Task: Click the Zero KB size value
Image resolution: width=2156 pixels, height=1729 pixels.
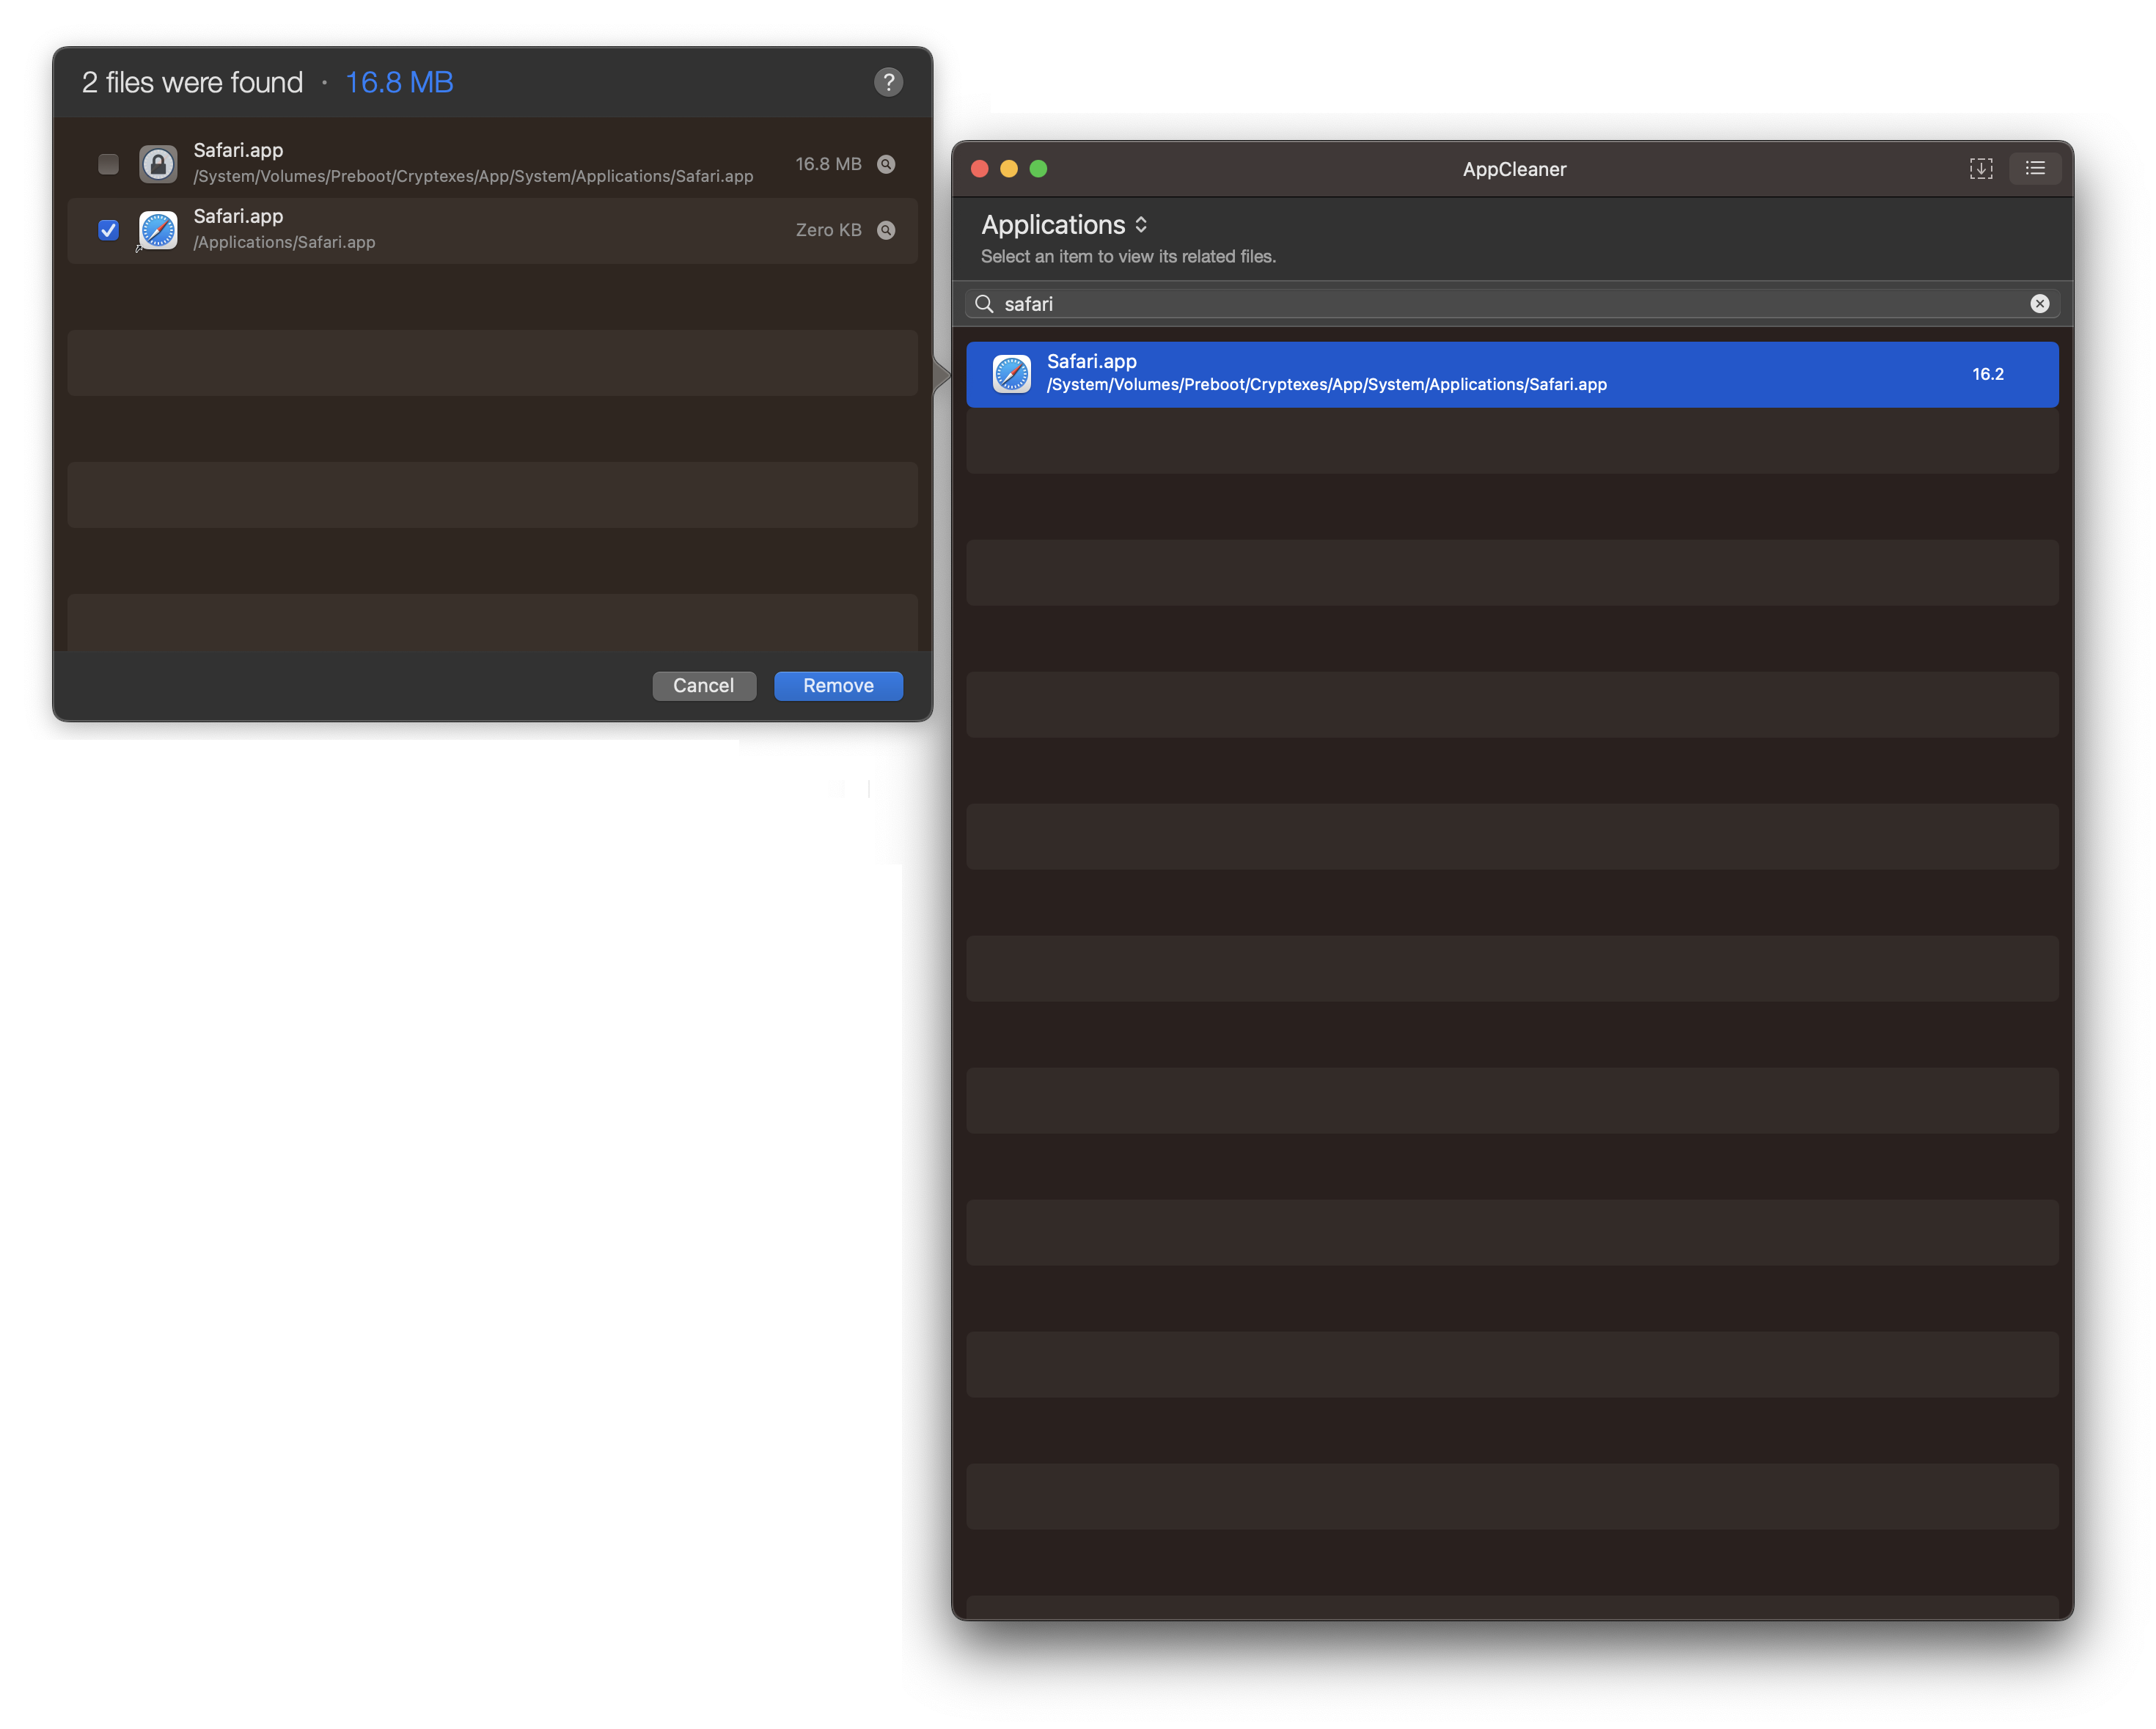Action: point(828,230)
